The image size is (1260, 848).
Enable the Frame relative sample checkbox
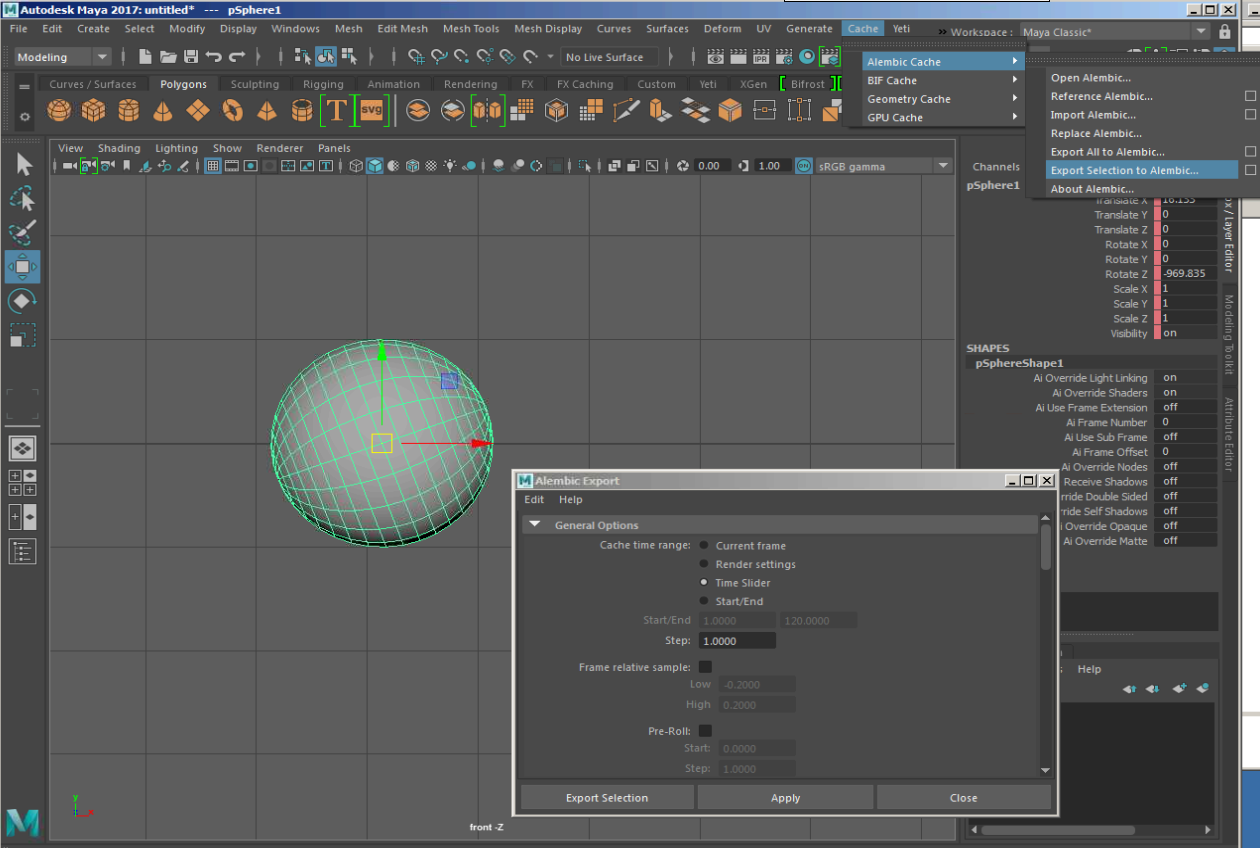(x=705, y=667)
